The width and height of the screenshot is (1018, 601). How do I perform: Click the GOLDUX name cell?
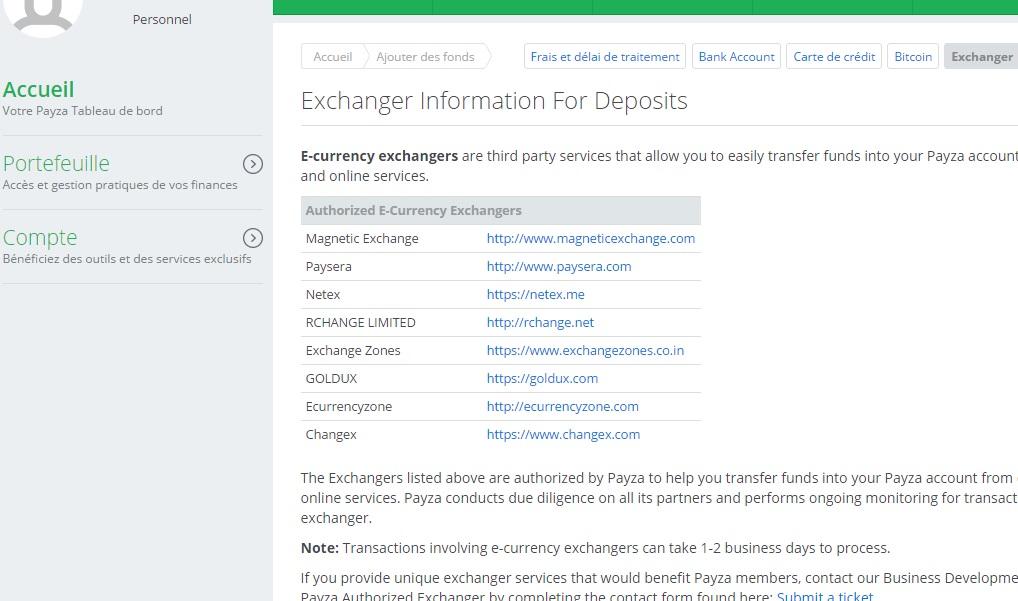(x=331, y=378)
